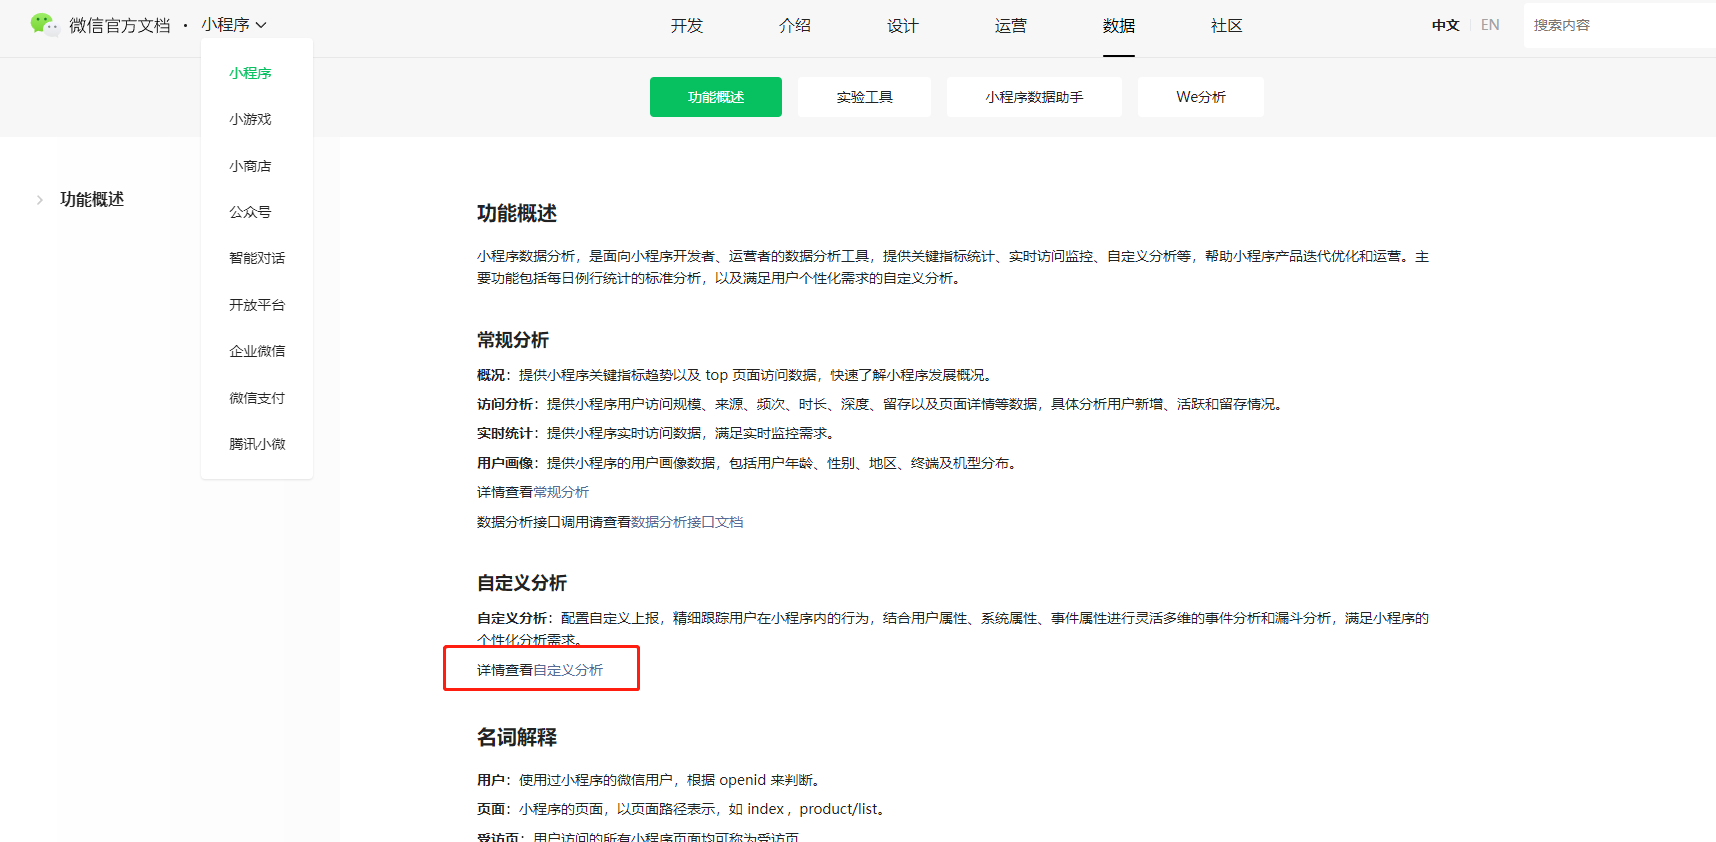Click the bold 用户画像 term label
The image size is (1716, 842).
[x=505, y=463]
